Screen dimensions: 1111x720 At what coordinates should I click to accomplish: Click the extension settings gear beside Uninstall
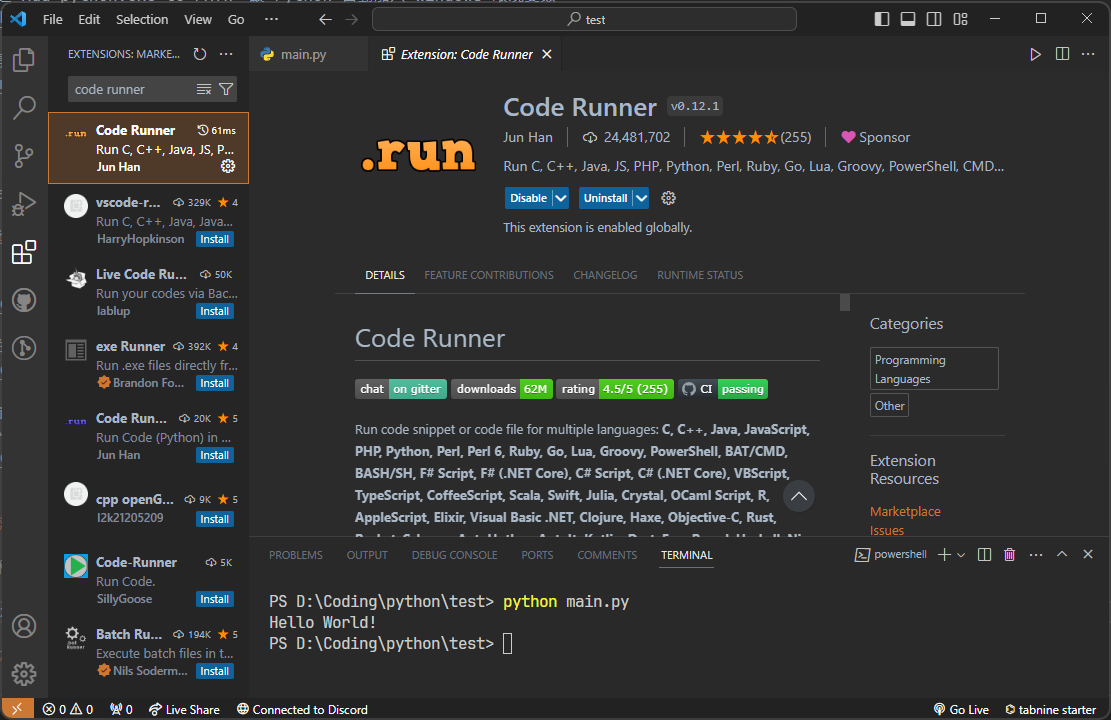[x=668, y=198]
